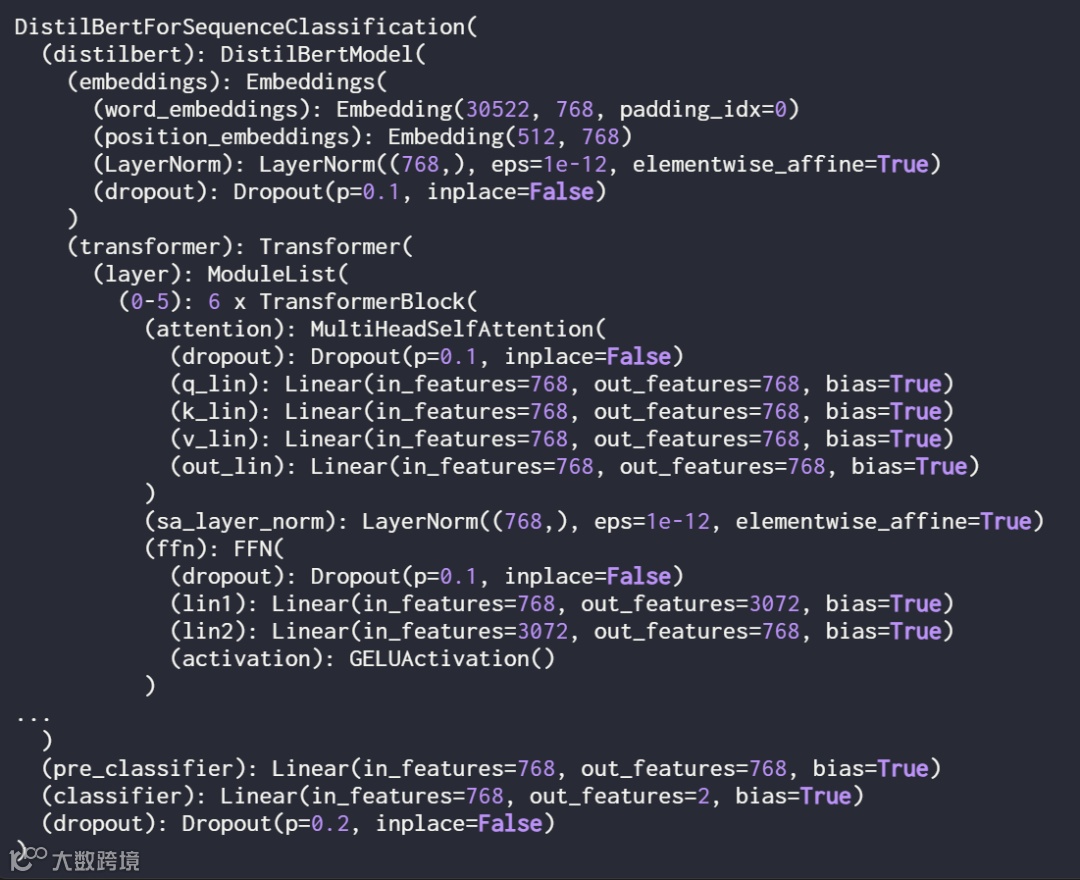The height and width of the screenshot is (880, 1080).
Task: Select the sa_layer_norm LayerNorm line
Action: (594, 521)
